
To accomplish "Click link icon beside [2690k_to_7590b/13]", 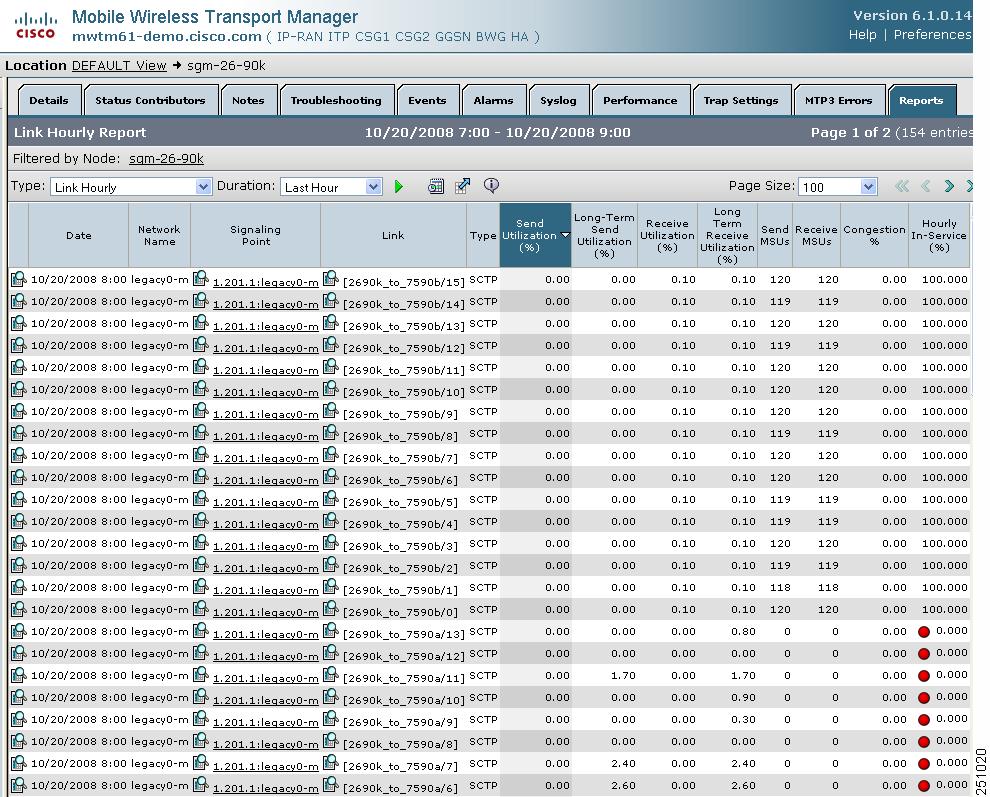I will click(330, 322).
